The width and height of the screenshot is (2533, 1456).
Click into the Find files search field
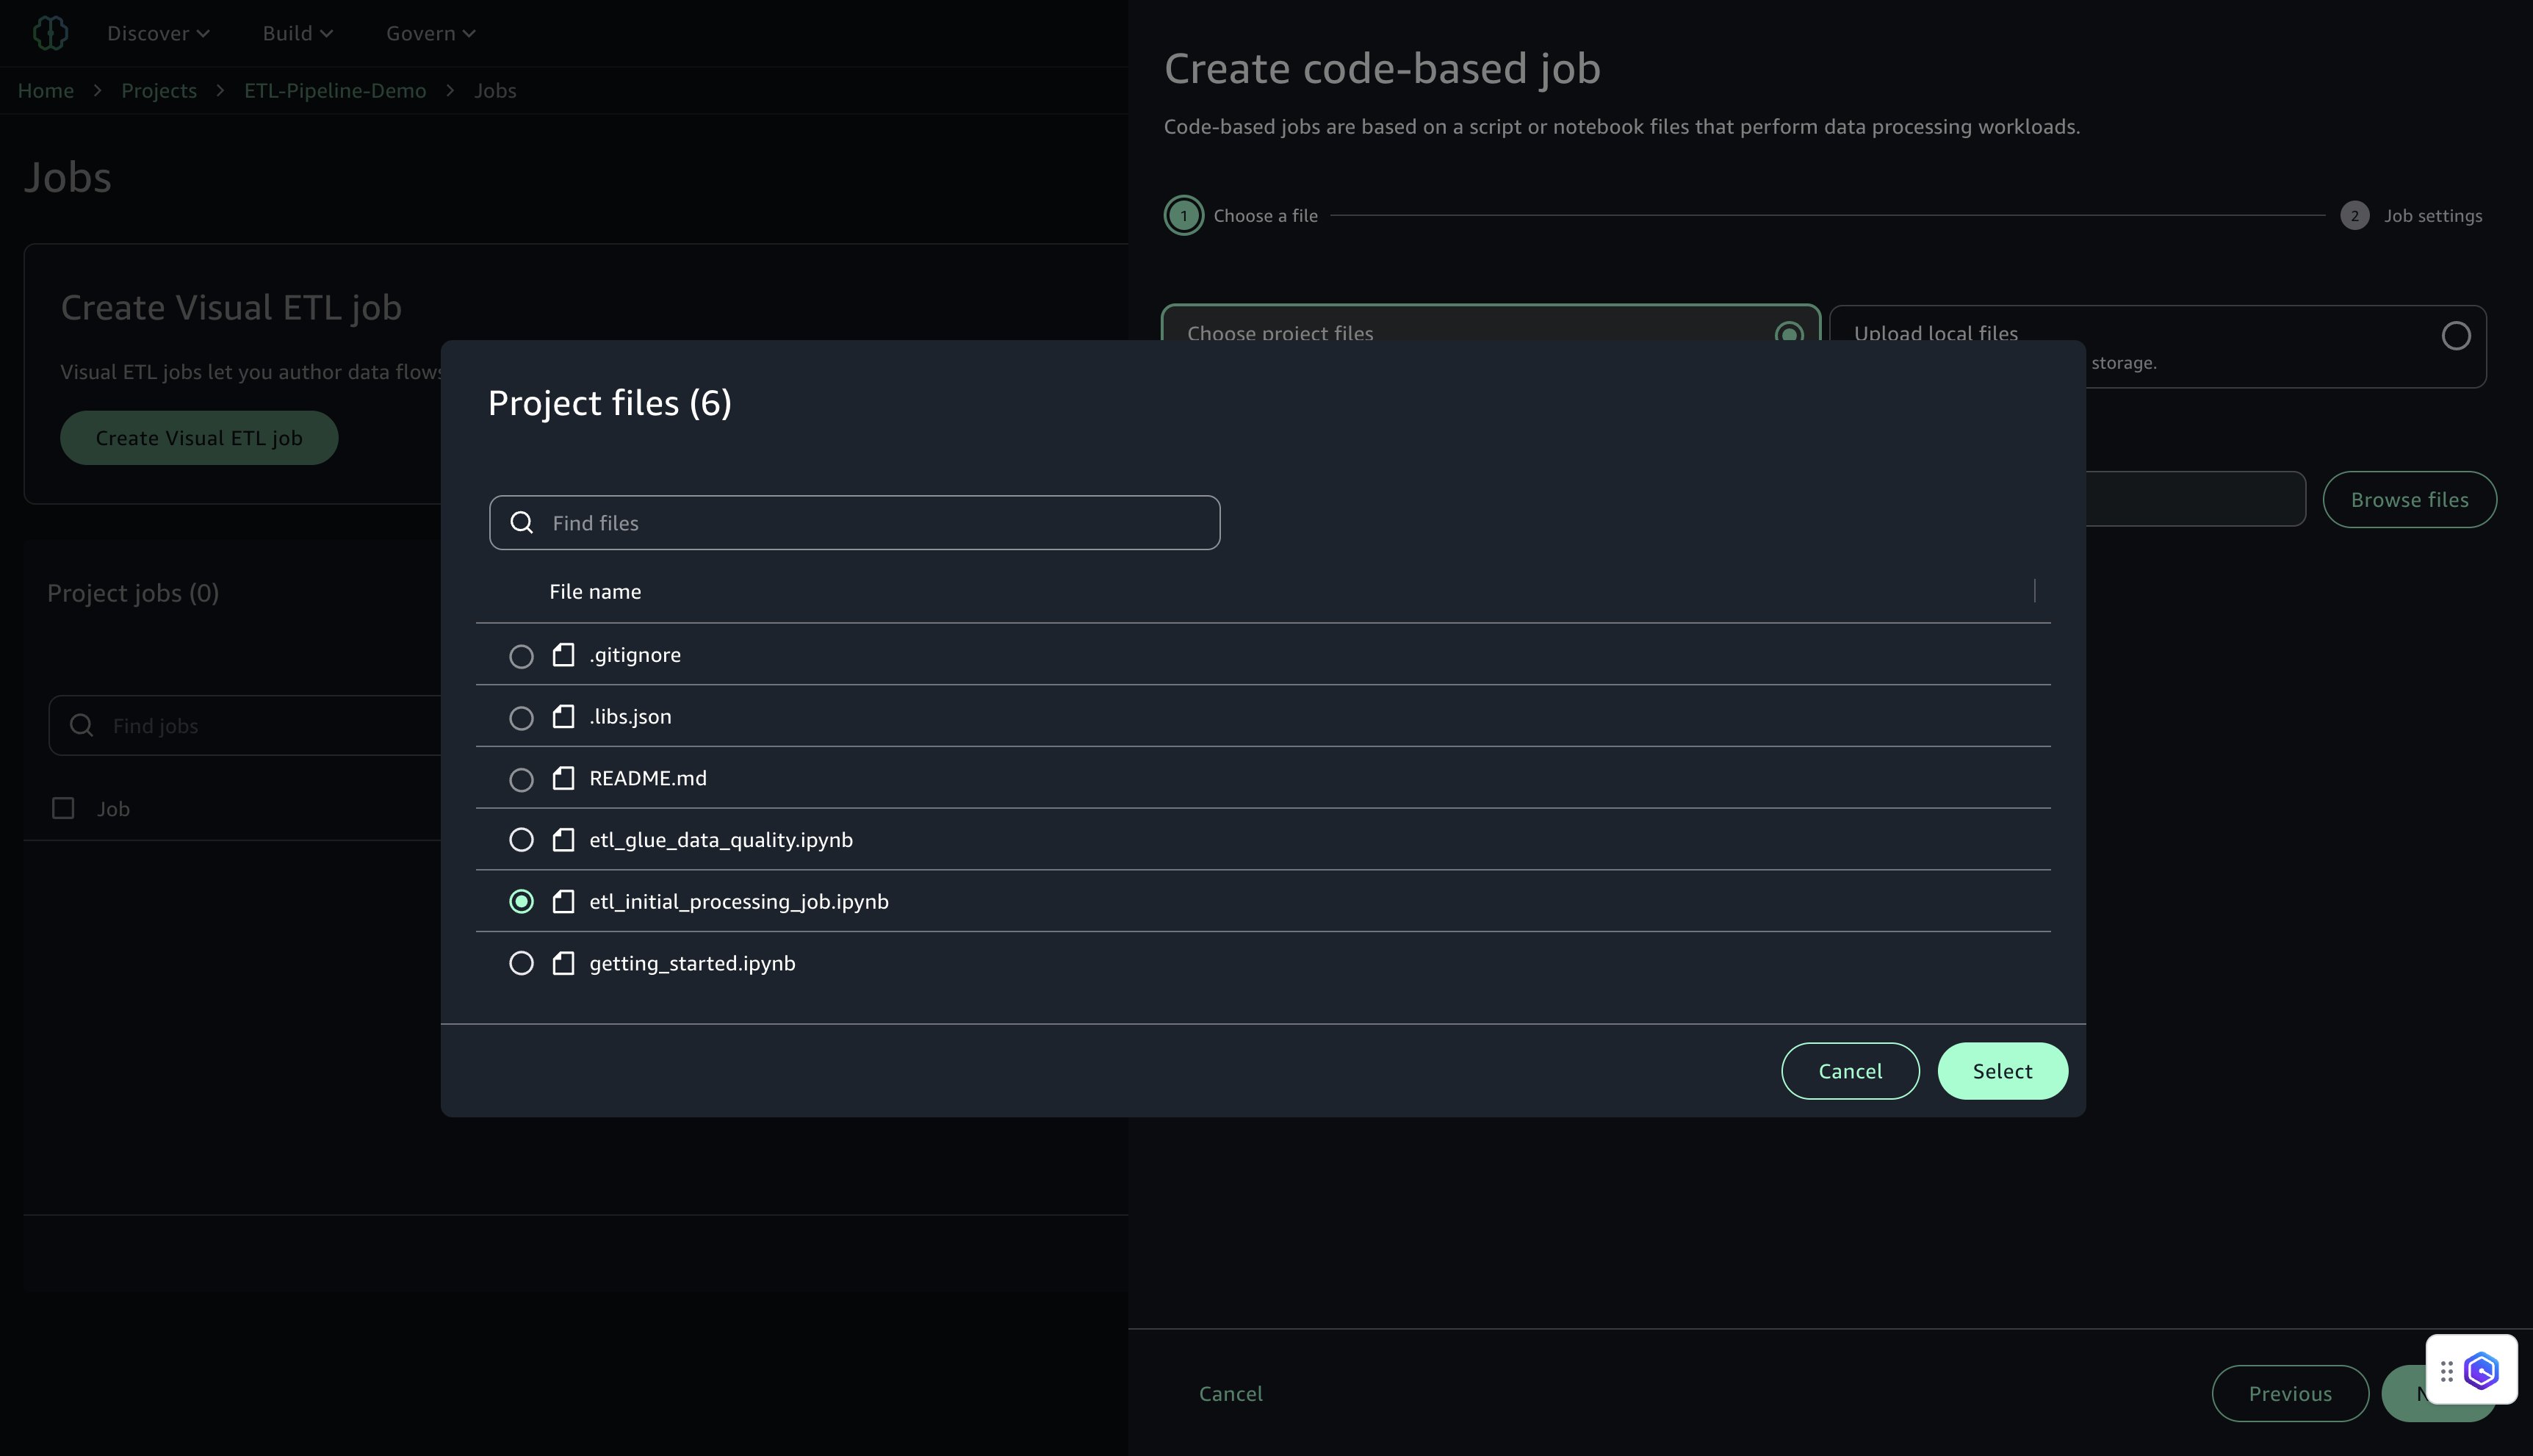pos(870,523)
